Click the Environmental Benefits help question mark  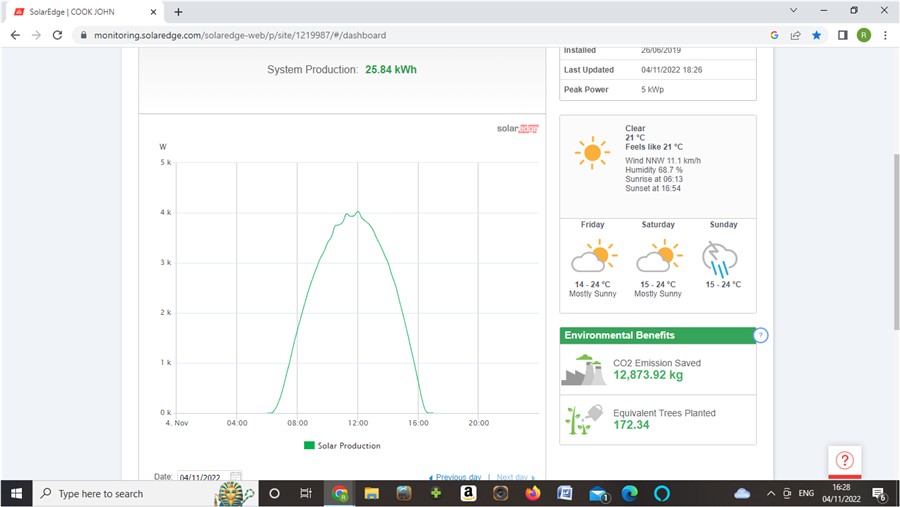[760, 335]
